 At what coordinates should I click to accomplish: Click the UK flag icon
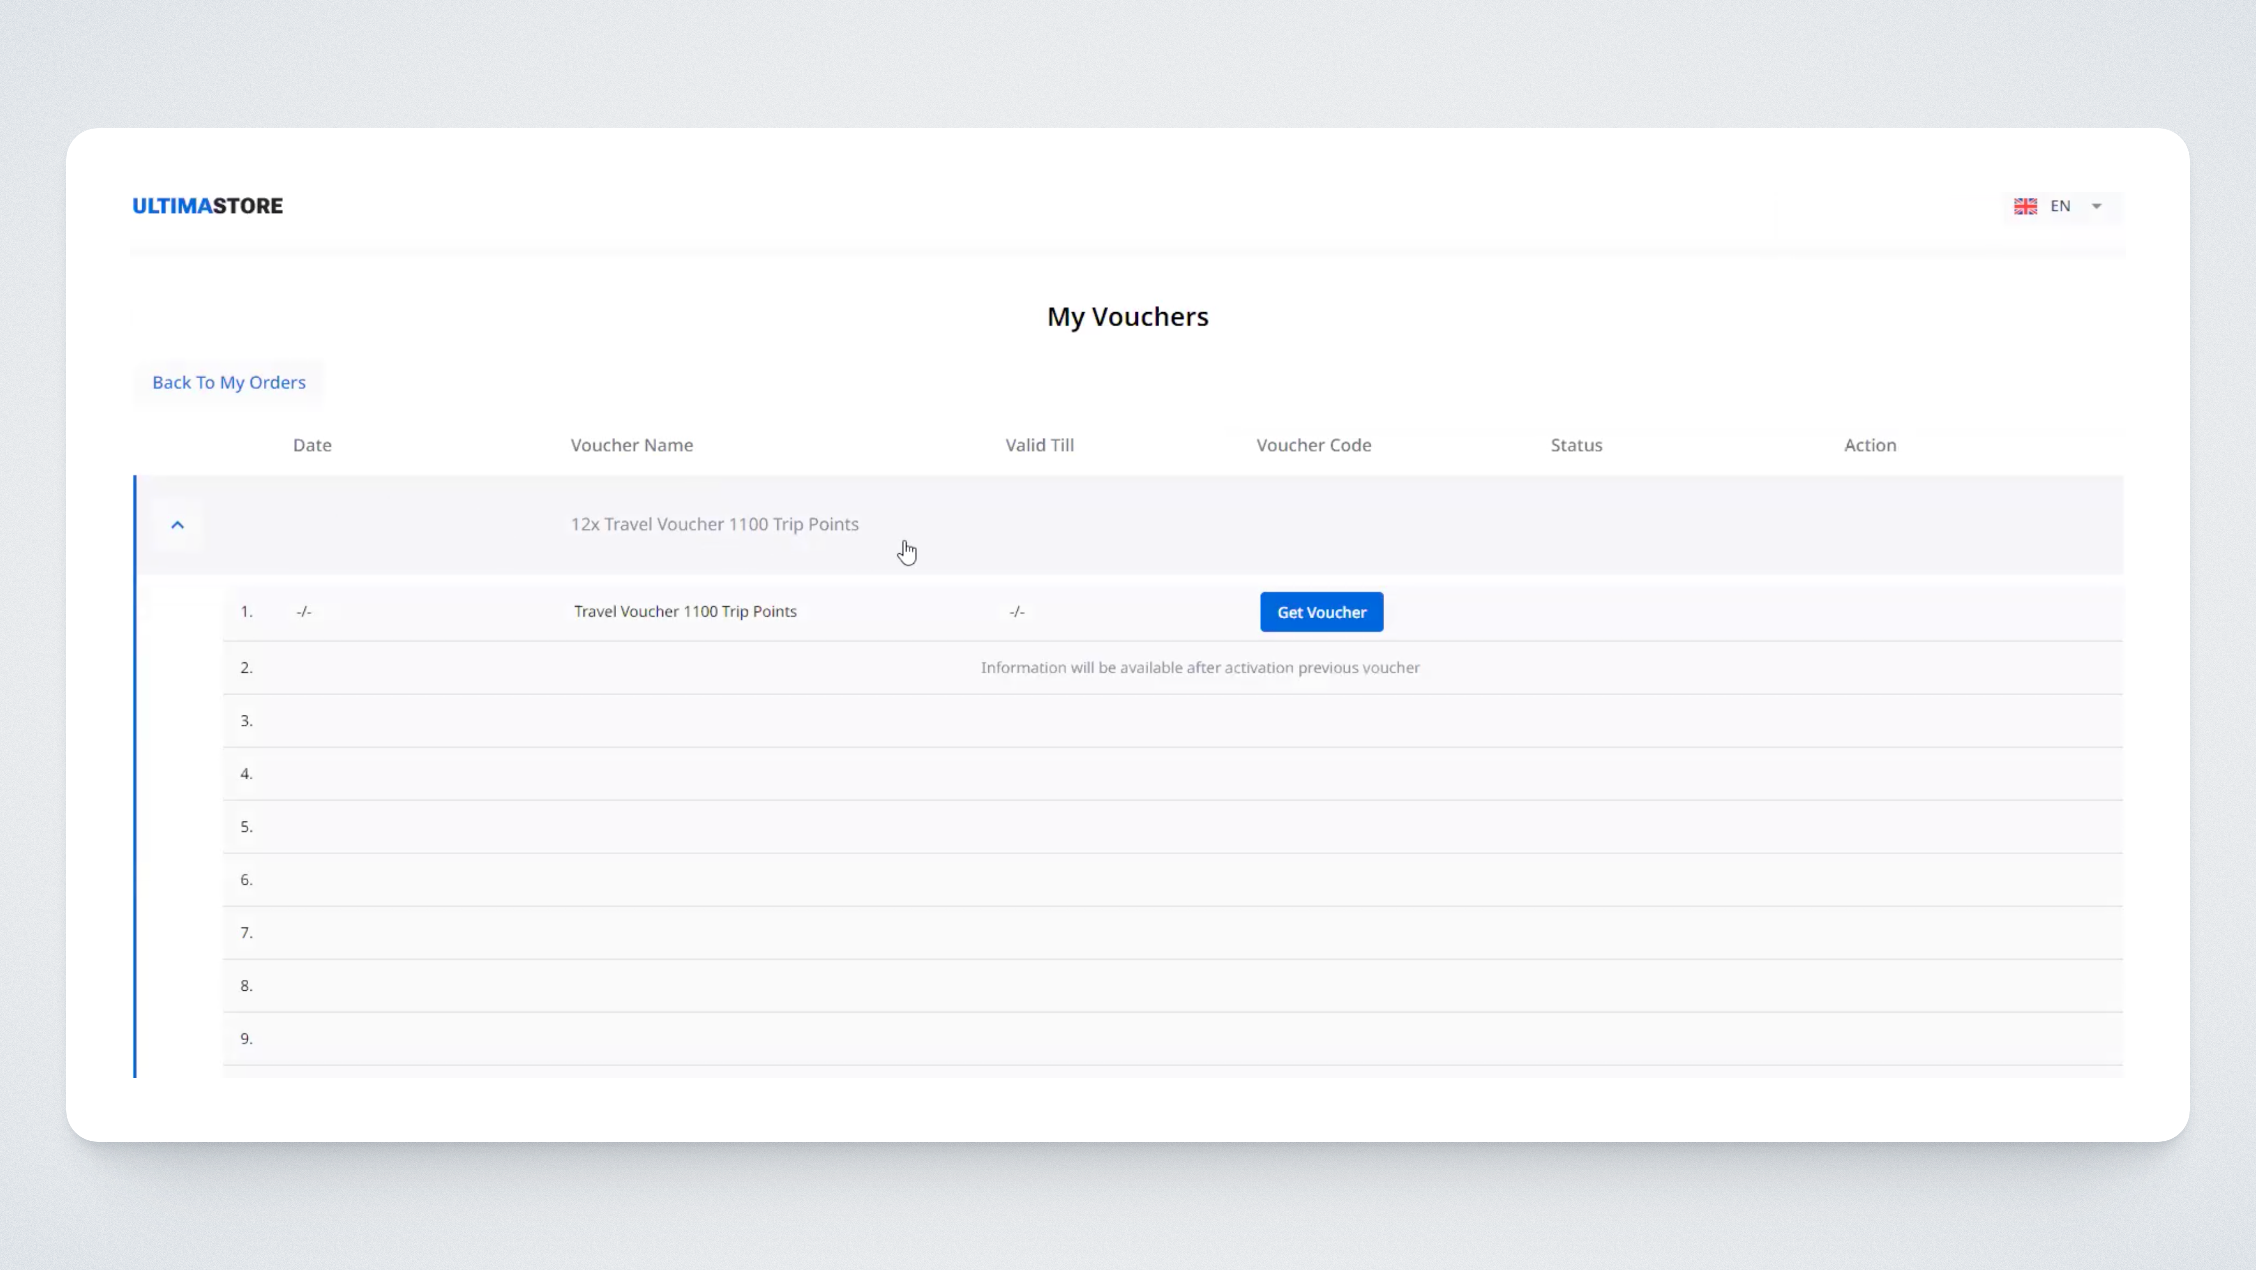[x=2025, y=206]
